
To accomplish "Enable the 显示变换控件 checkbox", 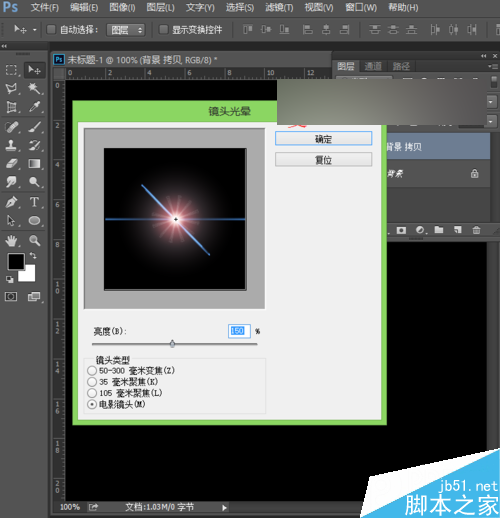I will pyautogui.click(x=163, y=29).
